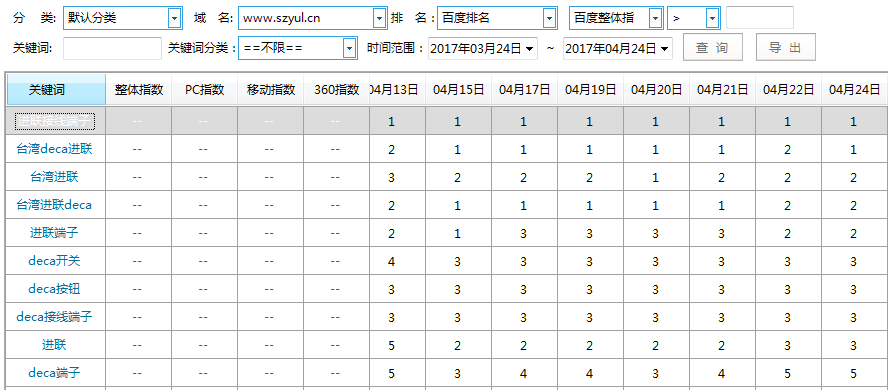
Task: Click the 查询 button
Action: [712, 48]
